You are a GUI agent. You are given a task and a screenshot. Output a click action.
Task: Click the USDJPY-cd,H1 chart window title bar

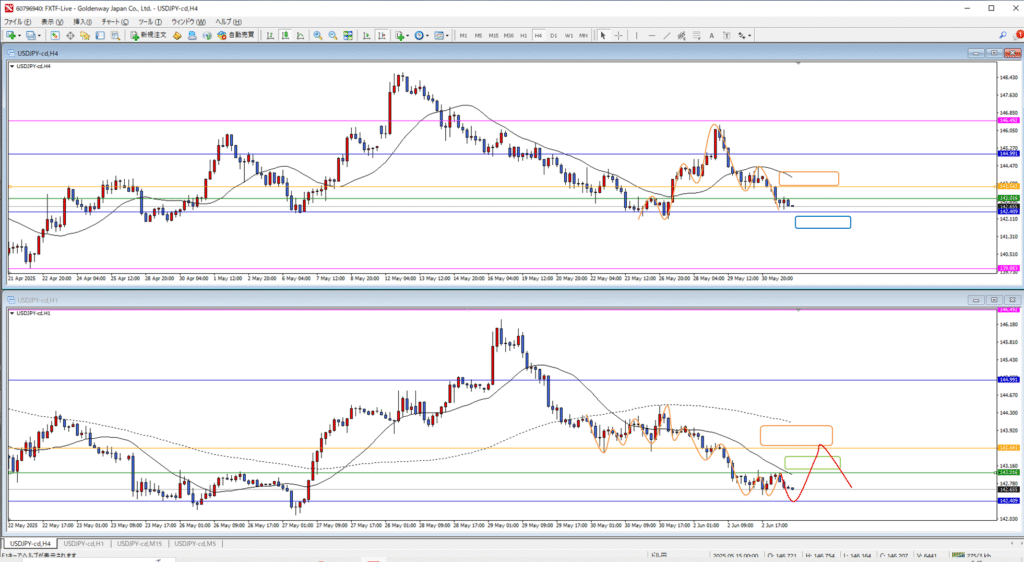point(500,300)
